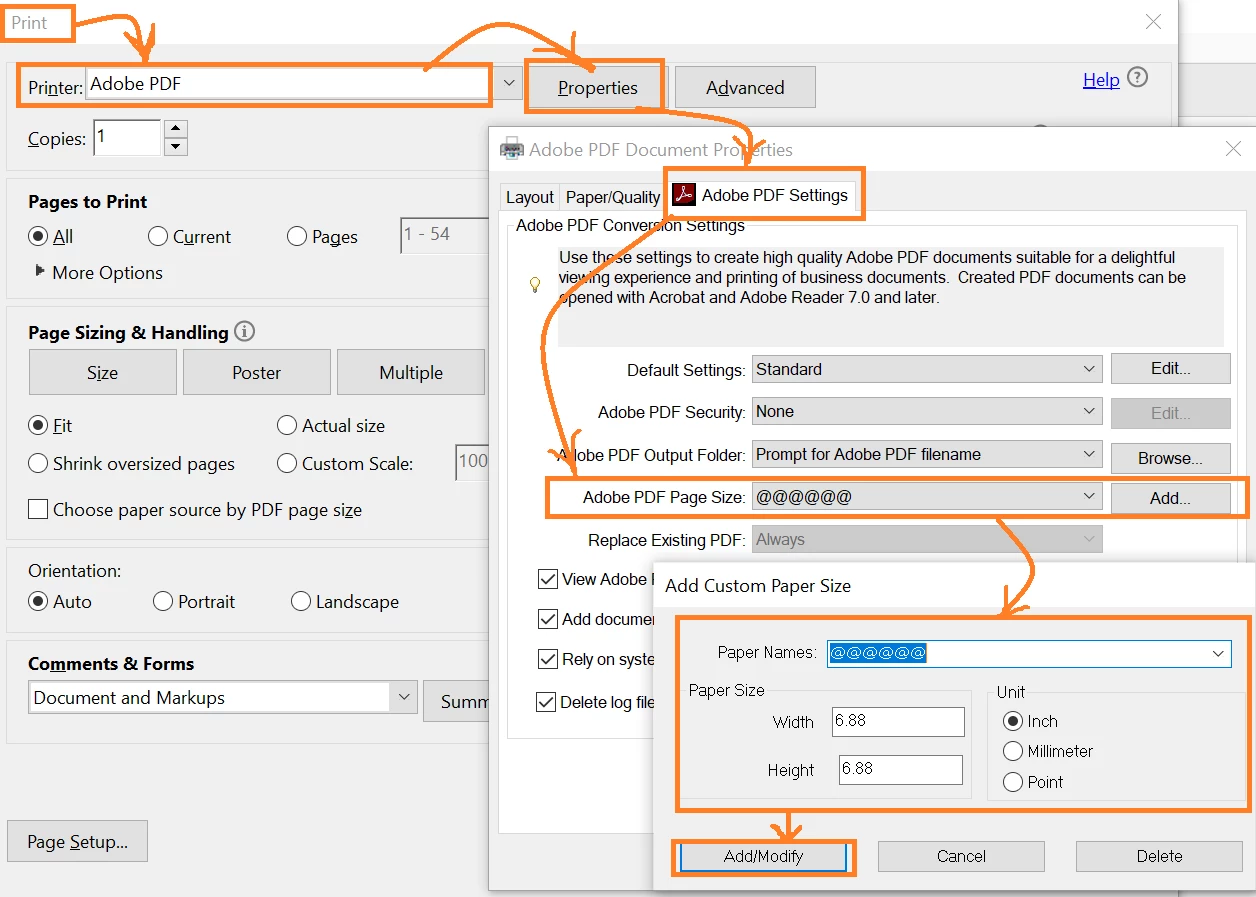Expand More Options disclosure triangle
The height and width of the screenshot is (897, 1256).
pos(40,271)
